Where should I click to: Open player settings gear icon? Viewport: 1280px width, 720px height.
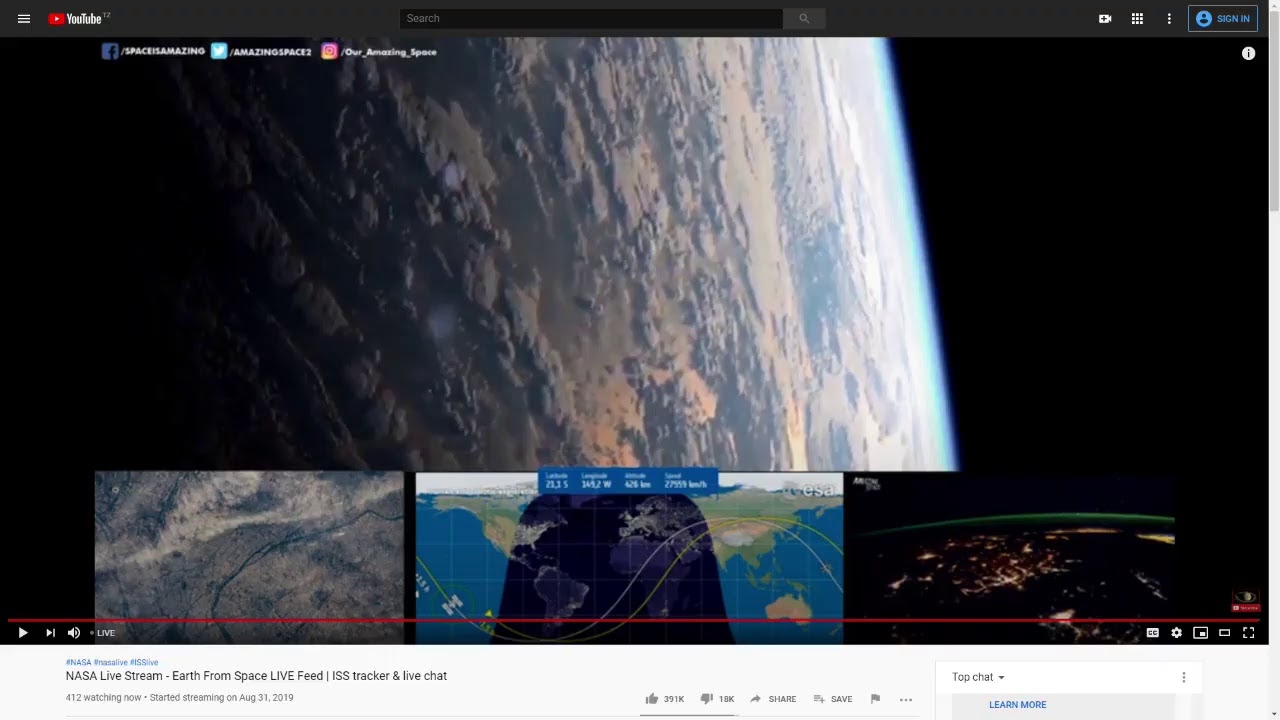1177,633
